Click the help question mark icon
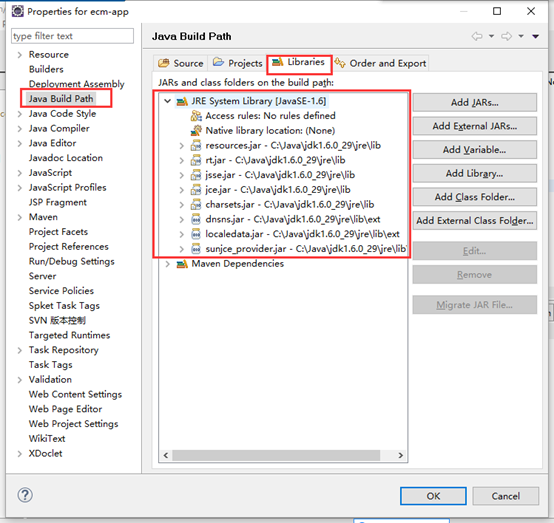This screenshot has height=523, width=554. (25, 495)
